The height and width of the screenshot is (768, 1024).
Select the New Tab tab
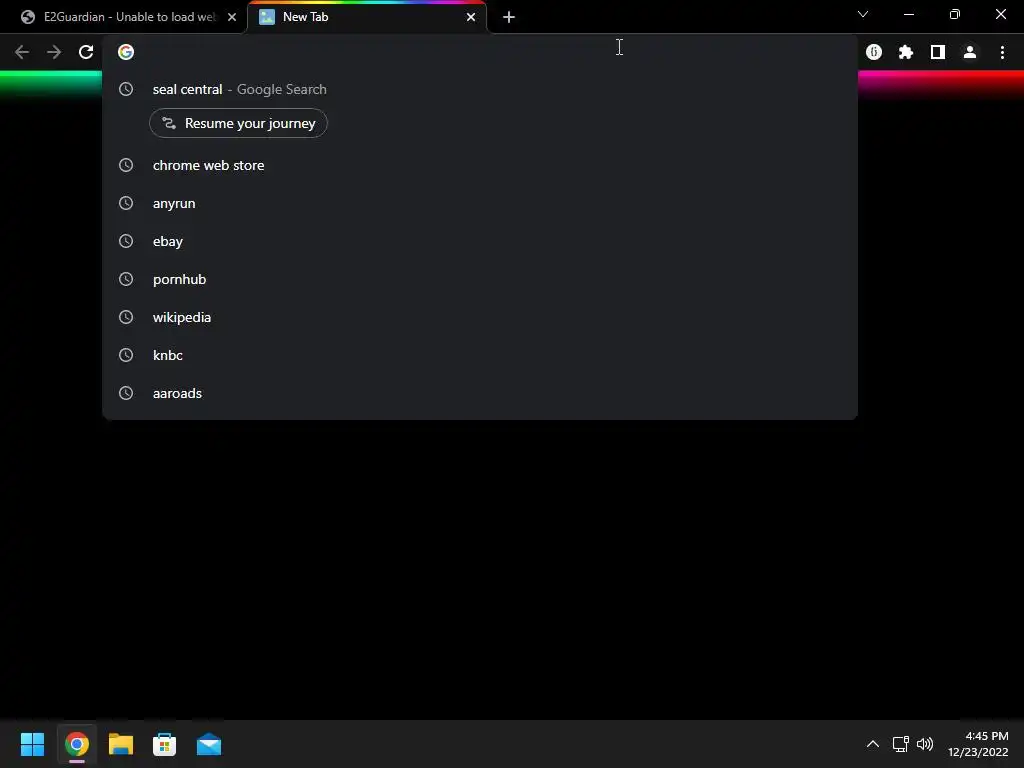pyautogui.click(x=367, y=17)
